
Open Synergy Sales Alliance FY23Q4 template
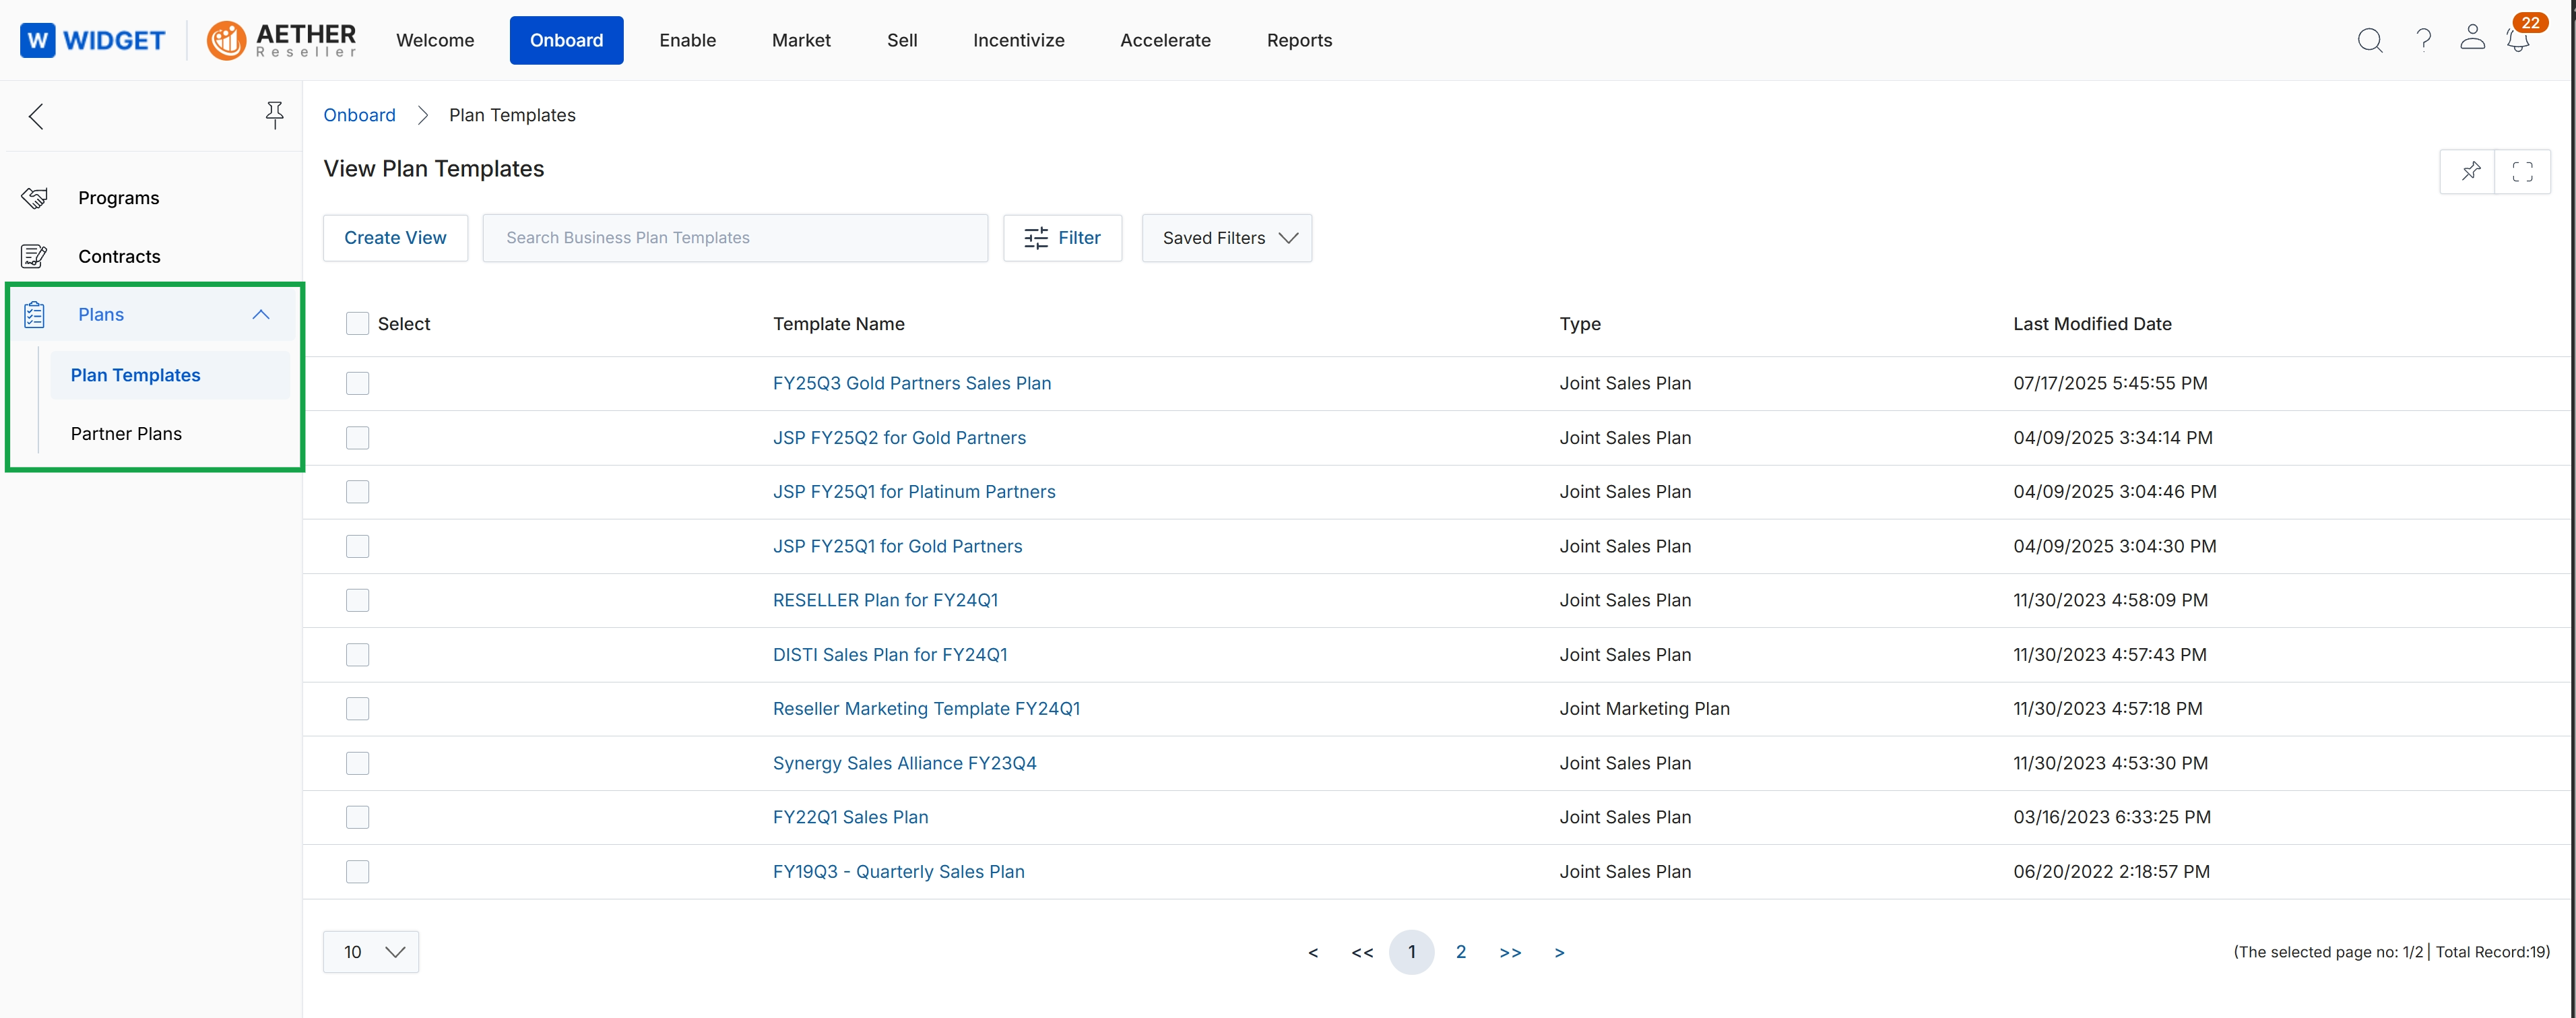[x=904, y=763]
